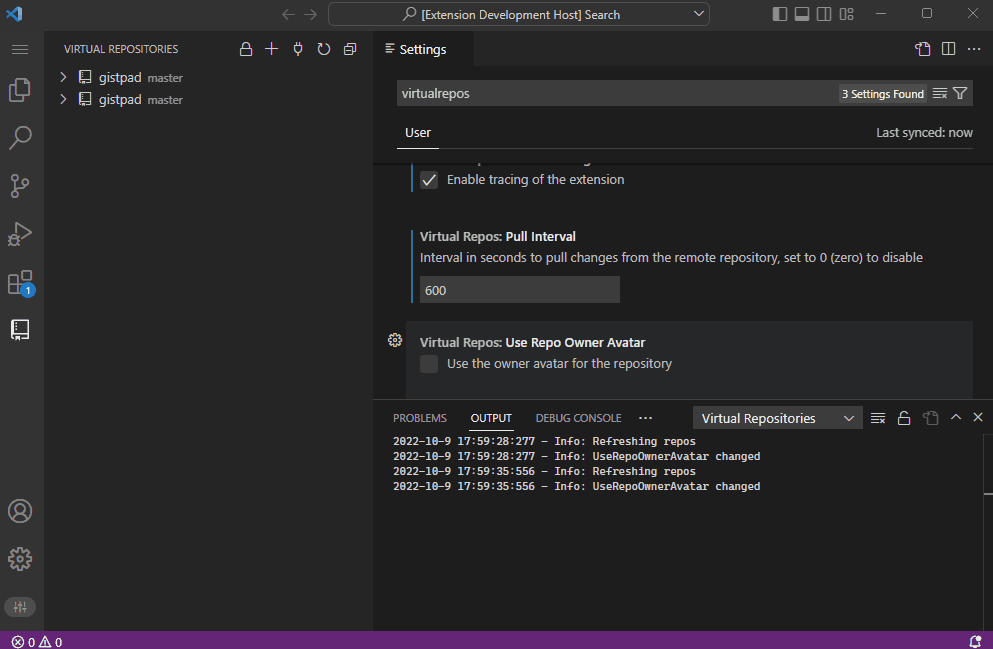Screen dimensions: 993x649
Task: Select the User settings scope tab
Action: pyautogui.click(x=418, y=132)
